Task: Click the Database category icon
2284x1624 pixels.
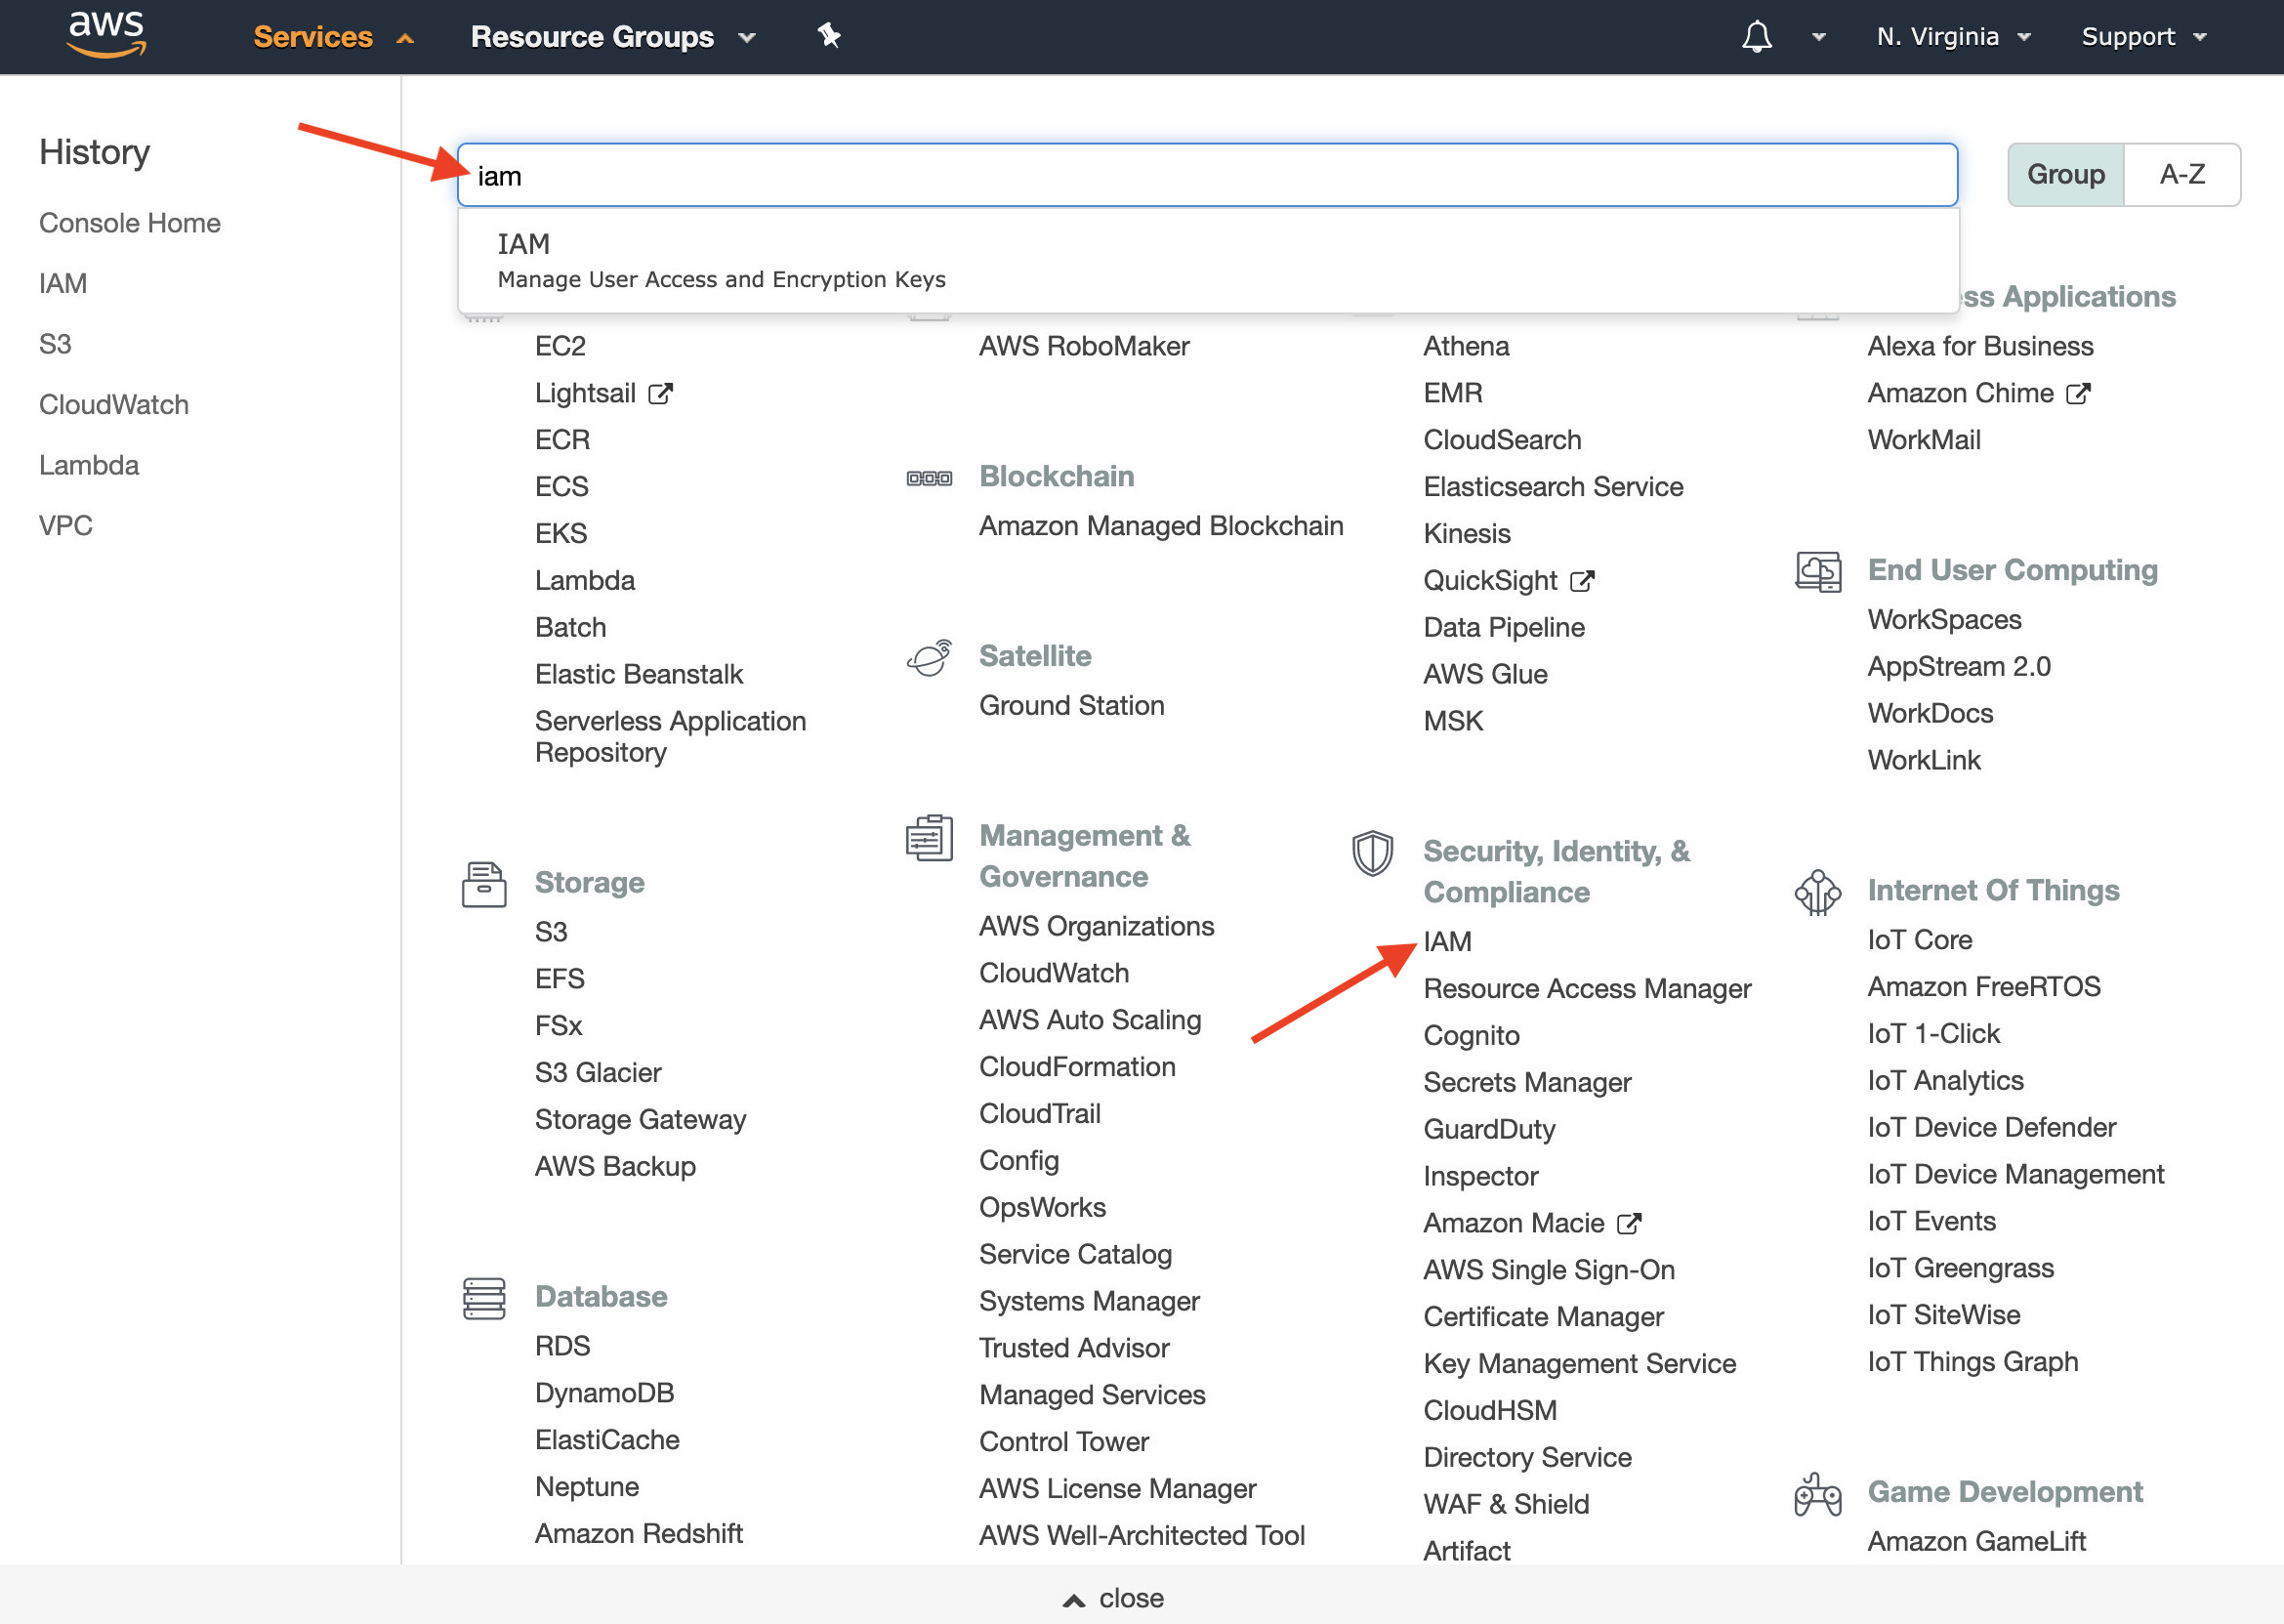Action: pyautogui.click(x=484, y=1298)
